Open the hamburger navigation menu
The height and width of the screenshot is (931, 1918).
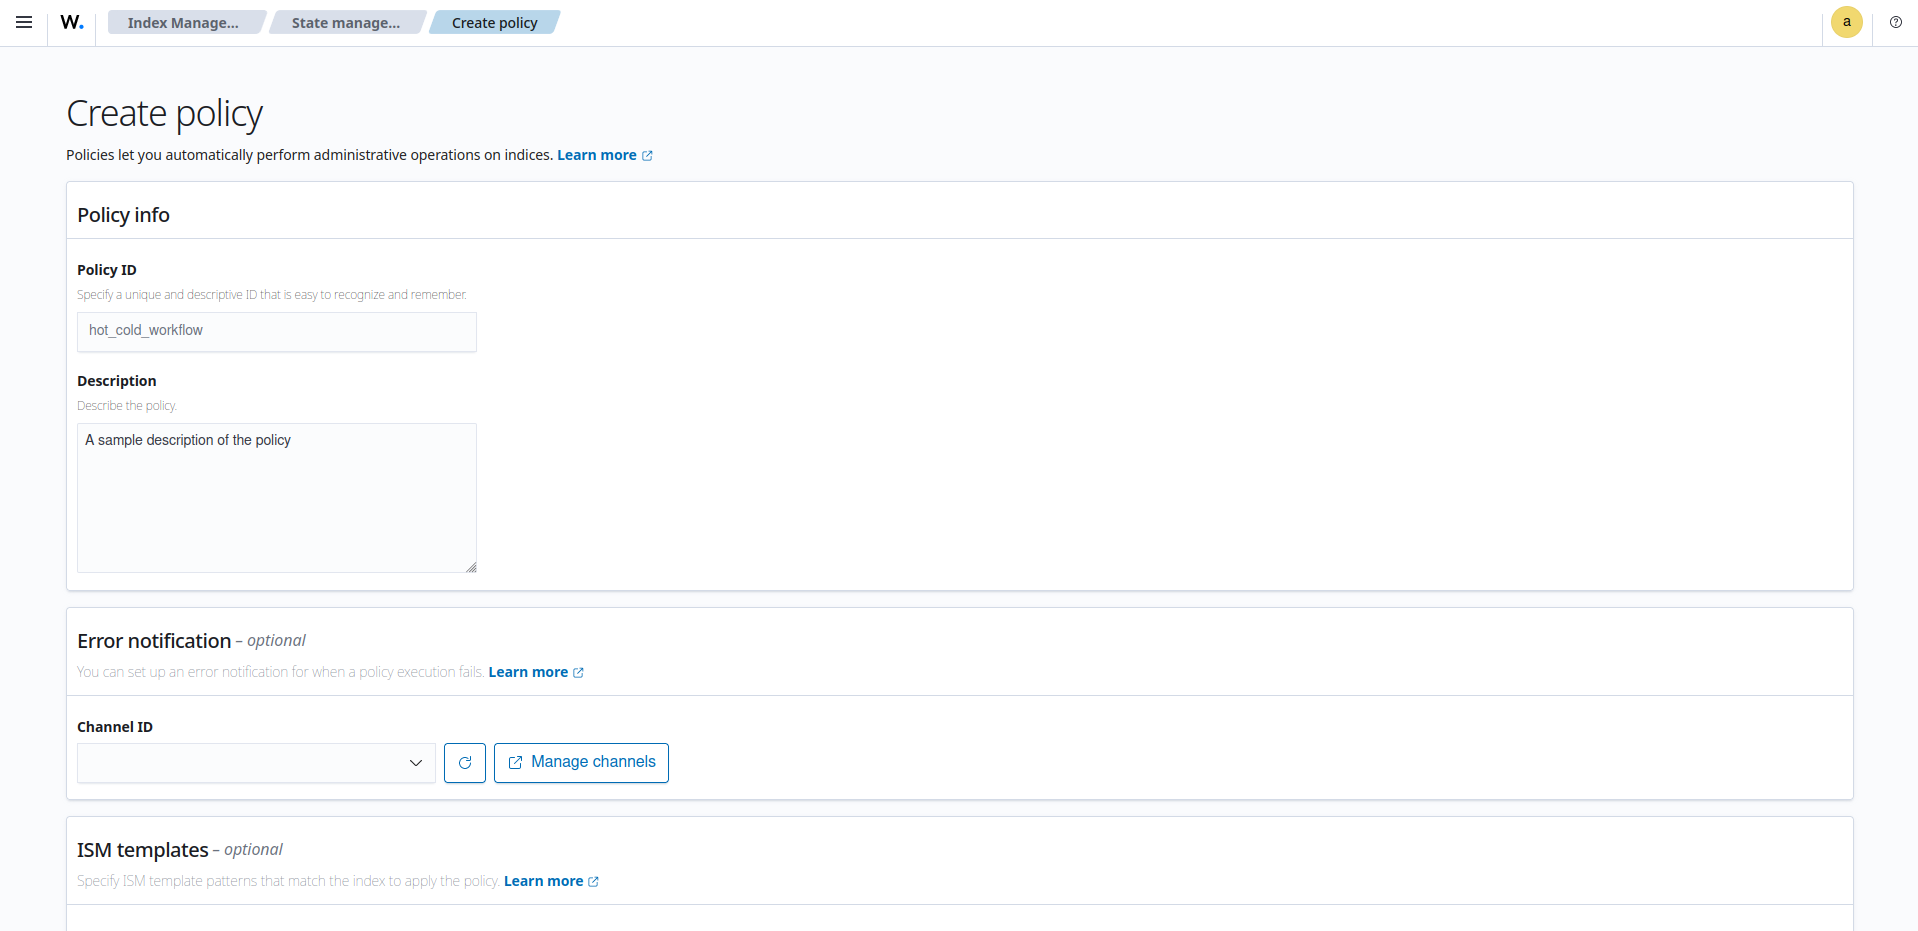pos(24,22)
